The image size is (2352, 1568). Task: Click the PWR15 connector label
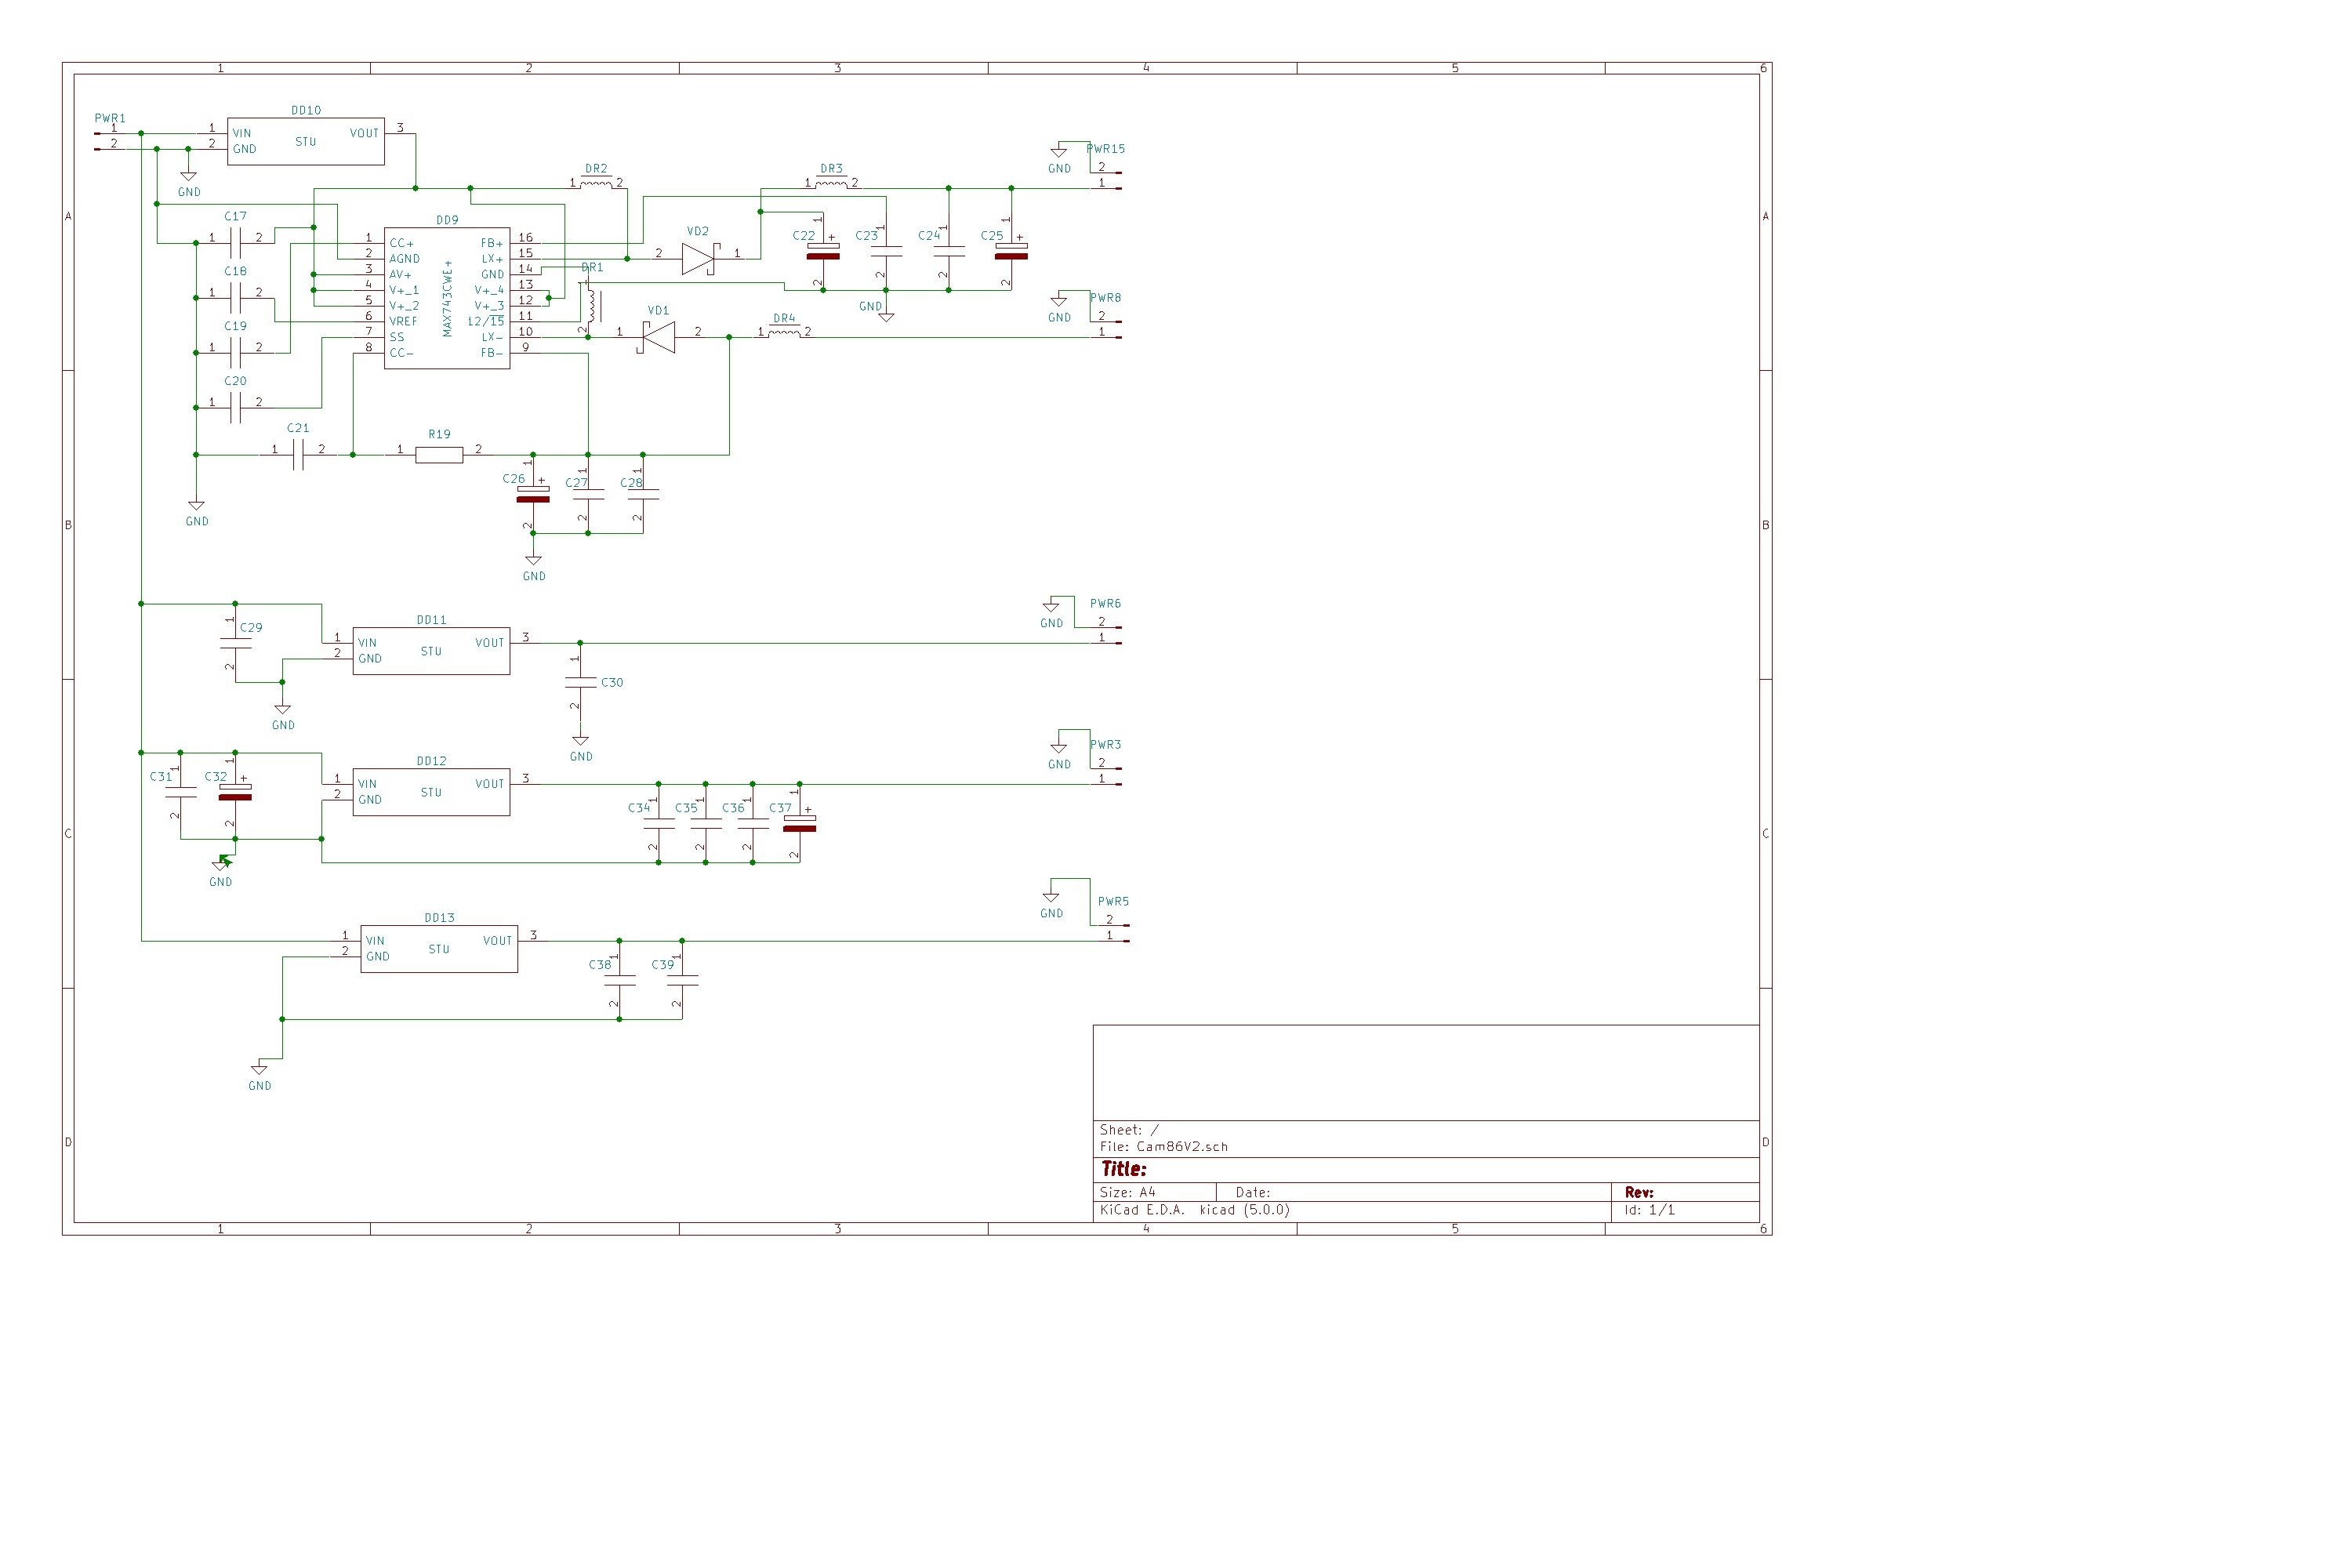coord(1106,149)
